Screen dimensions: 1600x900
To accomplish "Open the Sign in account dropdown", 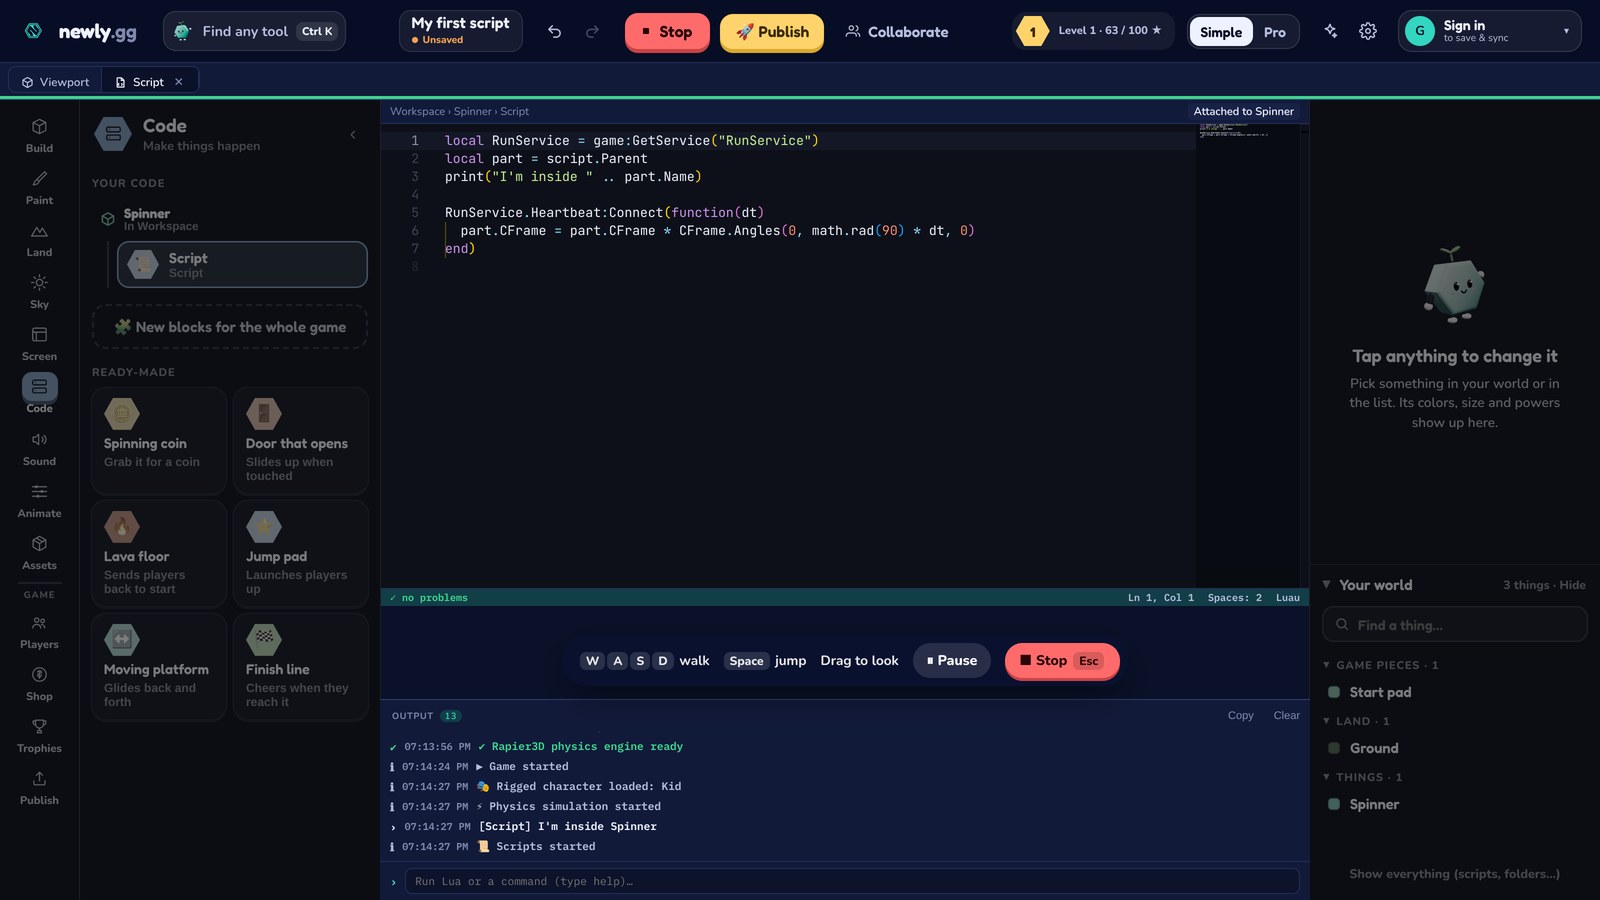I will point(1489,31).
